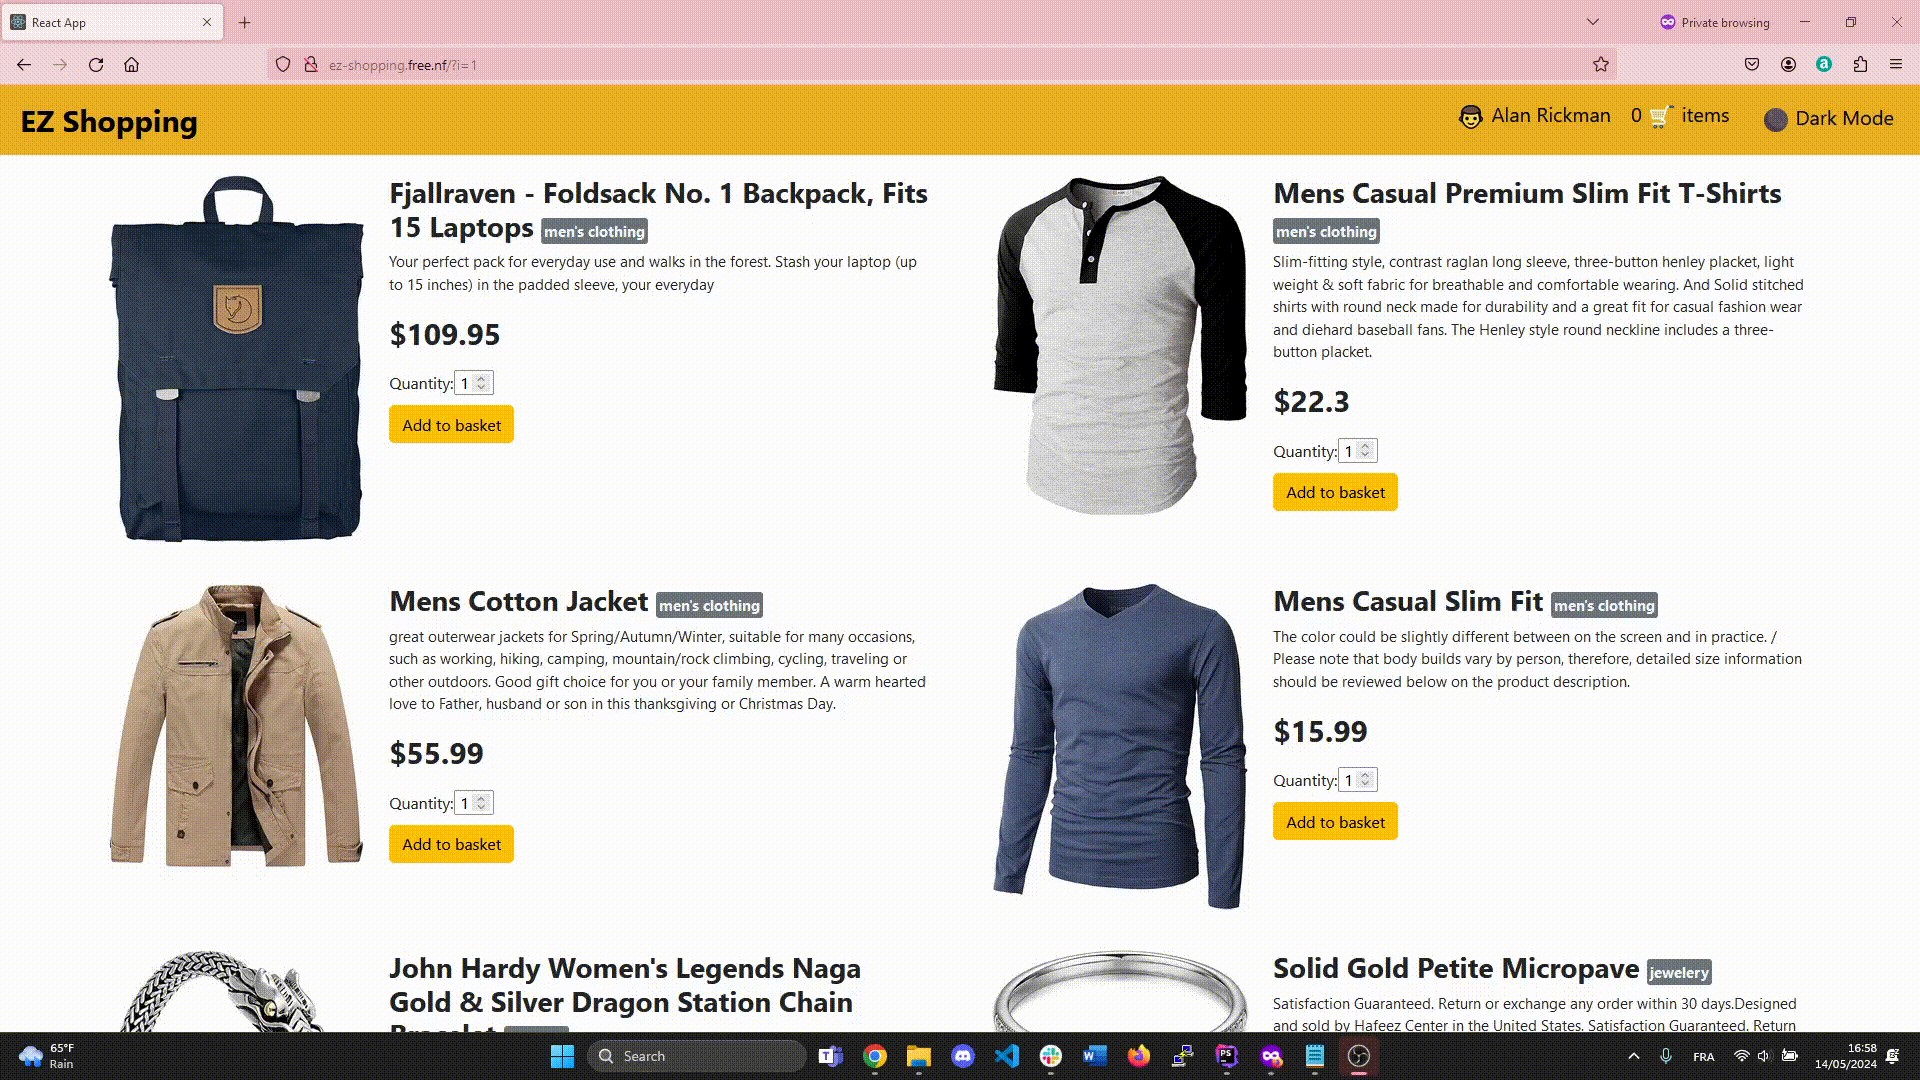The width and height of the screenshot is (1920, 1080).
Task: Open the shopping cart icon in header
Action: [x=1661, y=116]
